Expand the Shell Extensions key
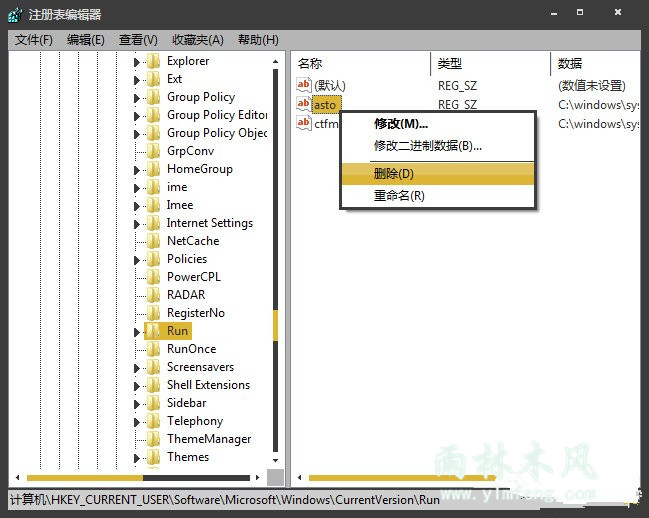The height and width of the screenshot is (518, 649). [x=137, y=386]
